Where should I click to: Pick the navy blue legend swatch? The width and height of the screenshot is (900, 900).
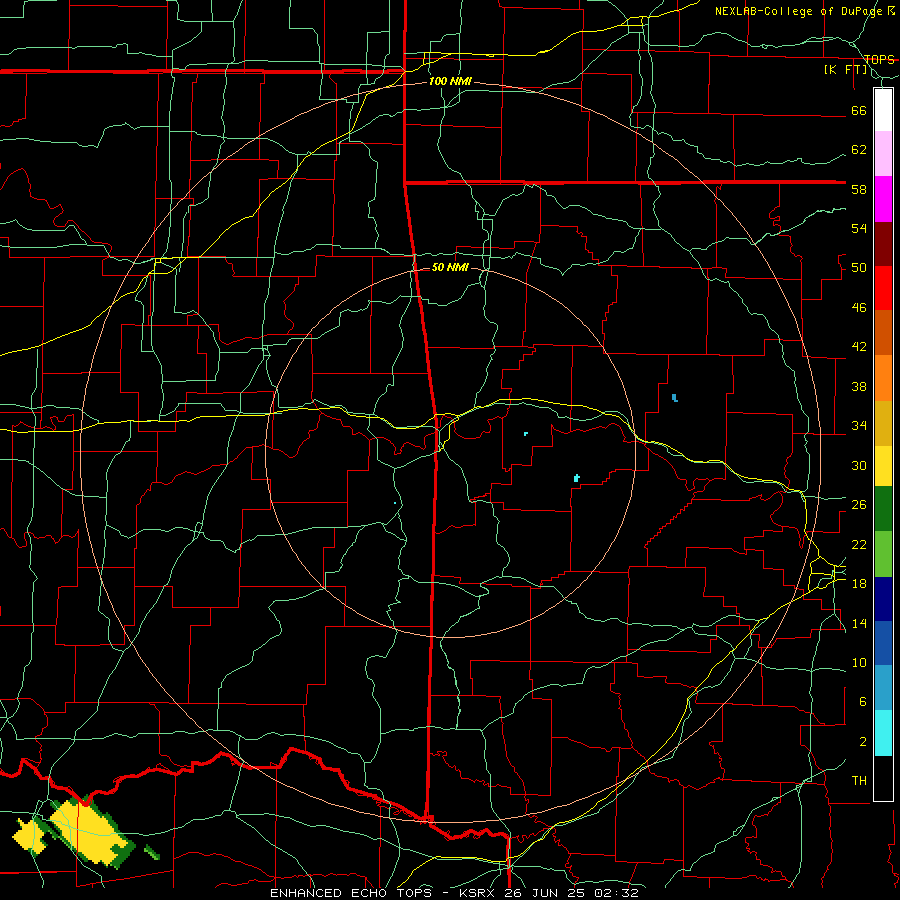[883, 599]
